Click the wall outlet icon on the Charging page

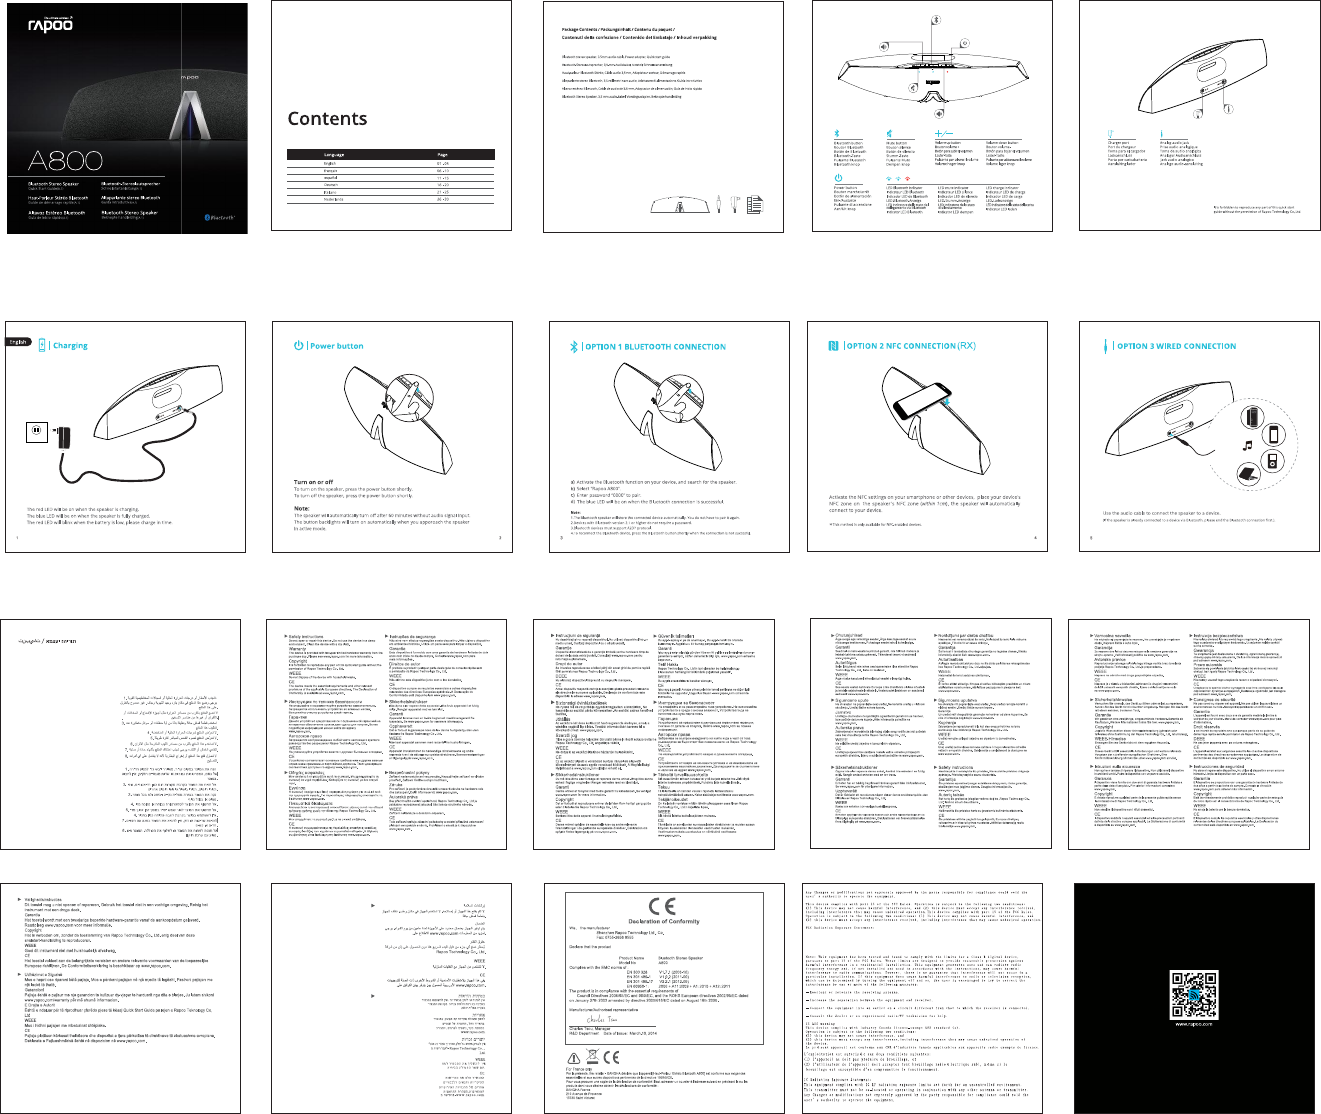[36, 432]
